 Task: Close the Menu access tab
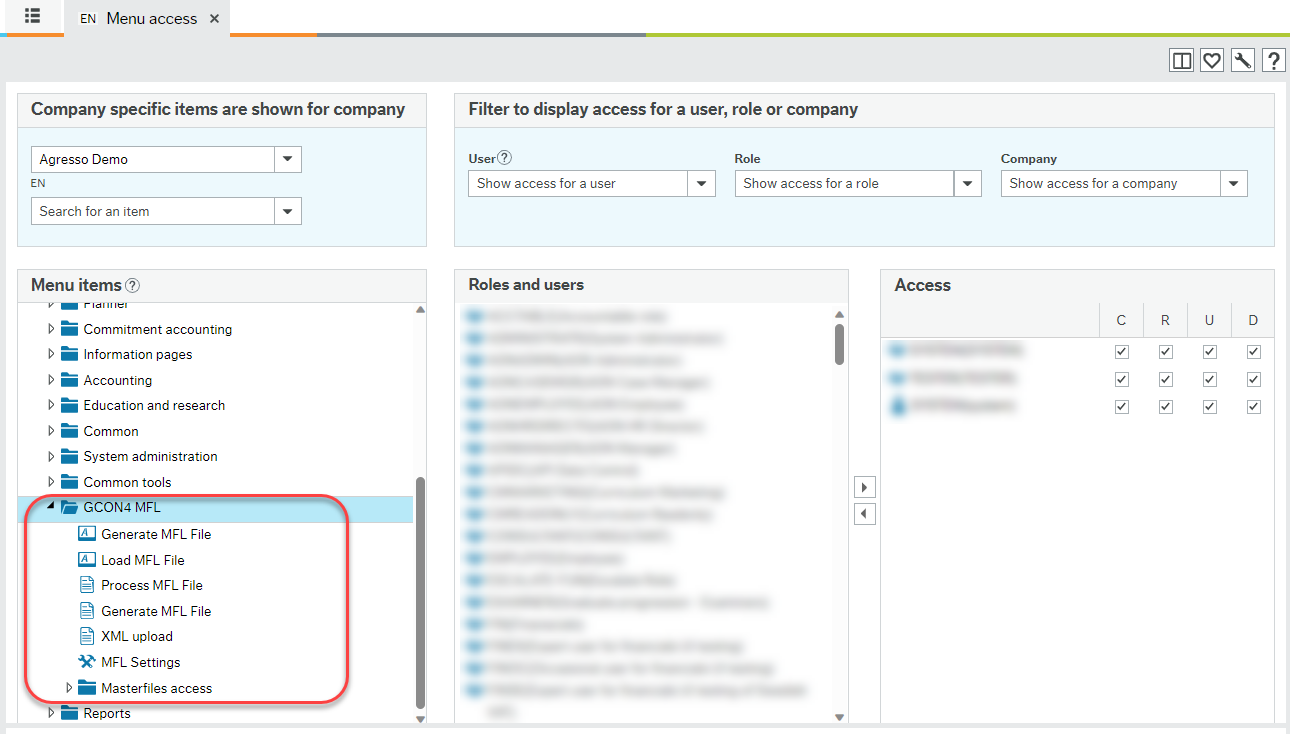pos(214,18)
